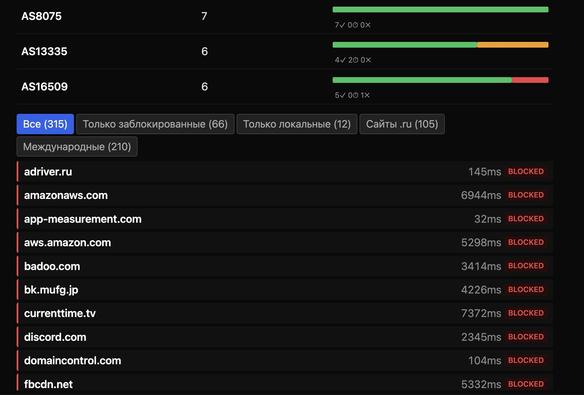Select the domaincontrol.com entry
This screenshot has width=584, height=395.
[x=285, y=360]
